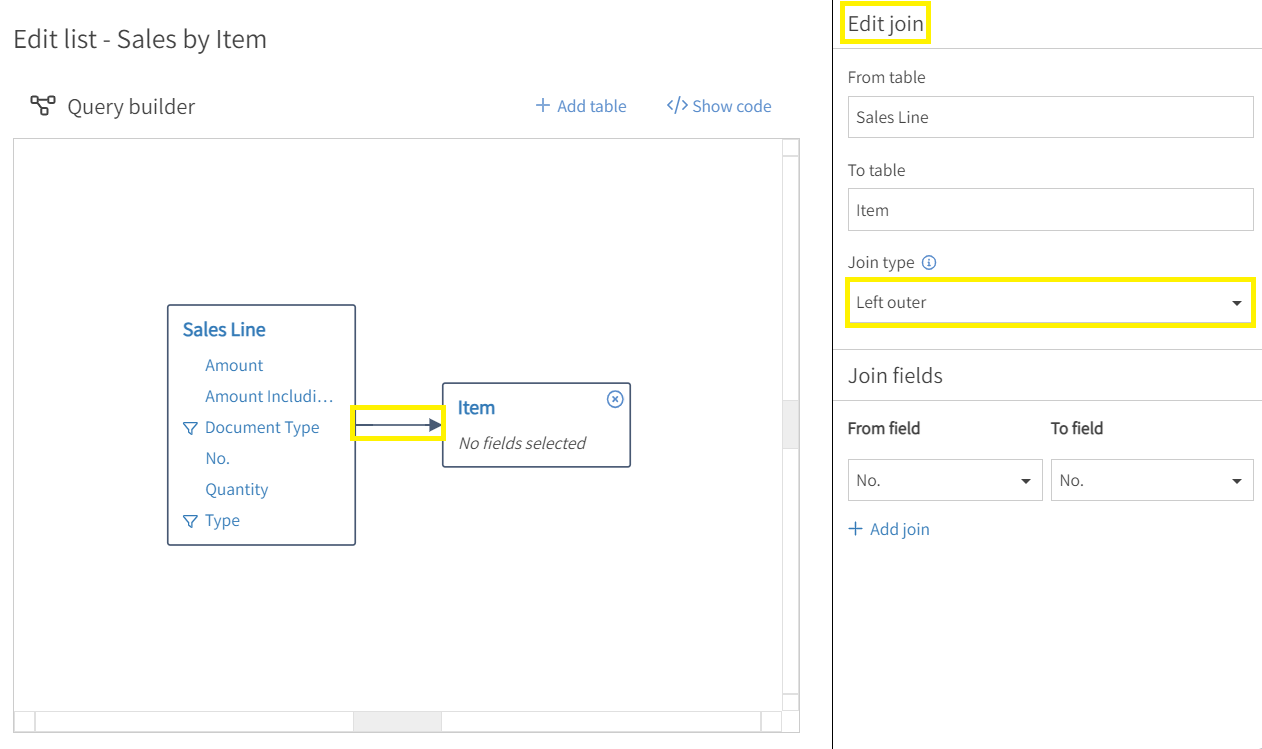The width and height of the screenshot is (1262, 749).
Task: Click the canvas scroll-up arrow button
Action: click(x=790, y=148)
